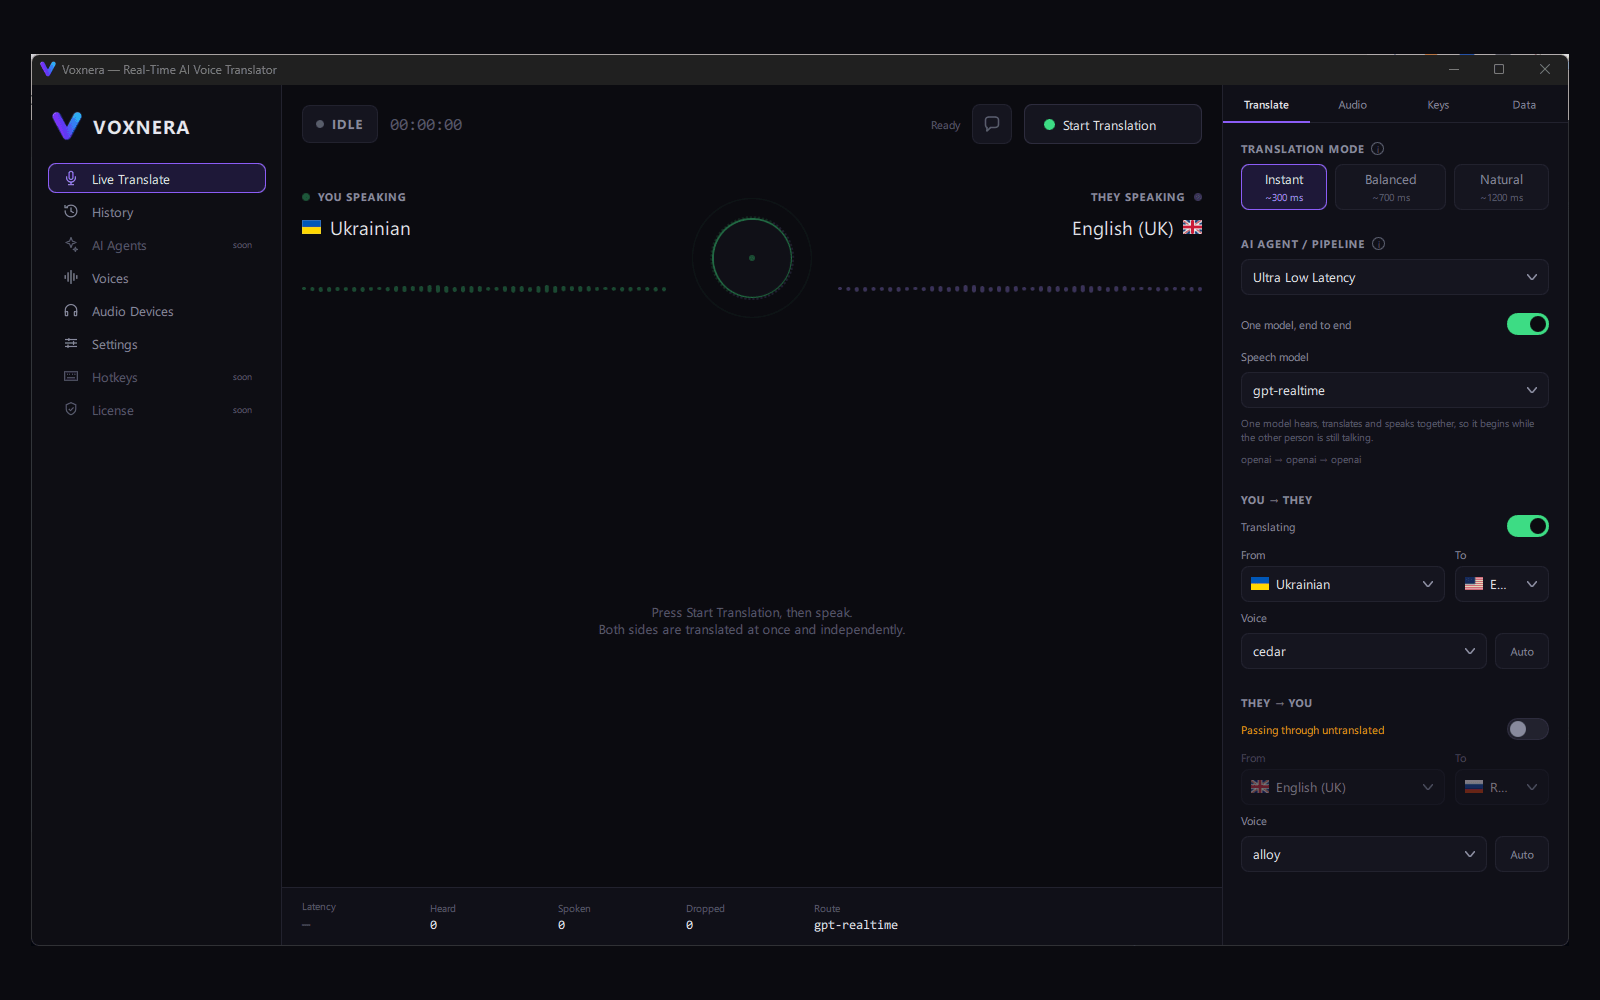Click the AI Agent / Pipeline info icon
Screen dimensions: 1600x1000
point(1379,244)
